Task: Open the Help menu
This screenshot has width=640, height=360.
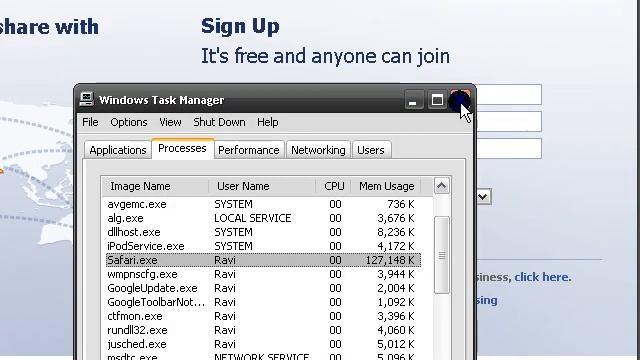Action: tap(268, 122)
